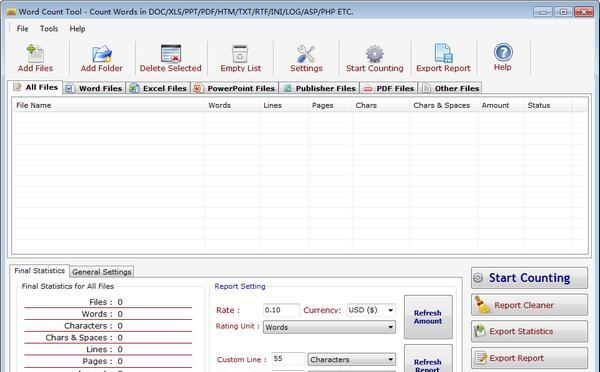This screenshot has width=600, height=372.
Task: Click the Status column header
Action: point(548,105)
